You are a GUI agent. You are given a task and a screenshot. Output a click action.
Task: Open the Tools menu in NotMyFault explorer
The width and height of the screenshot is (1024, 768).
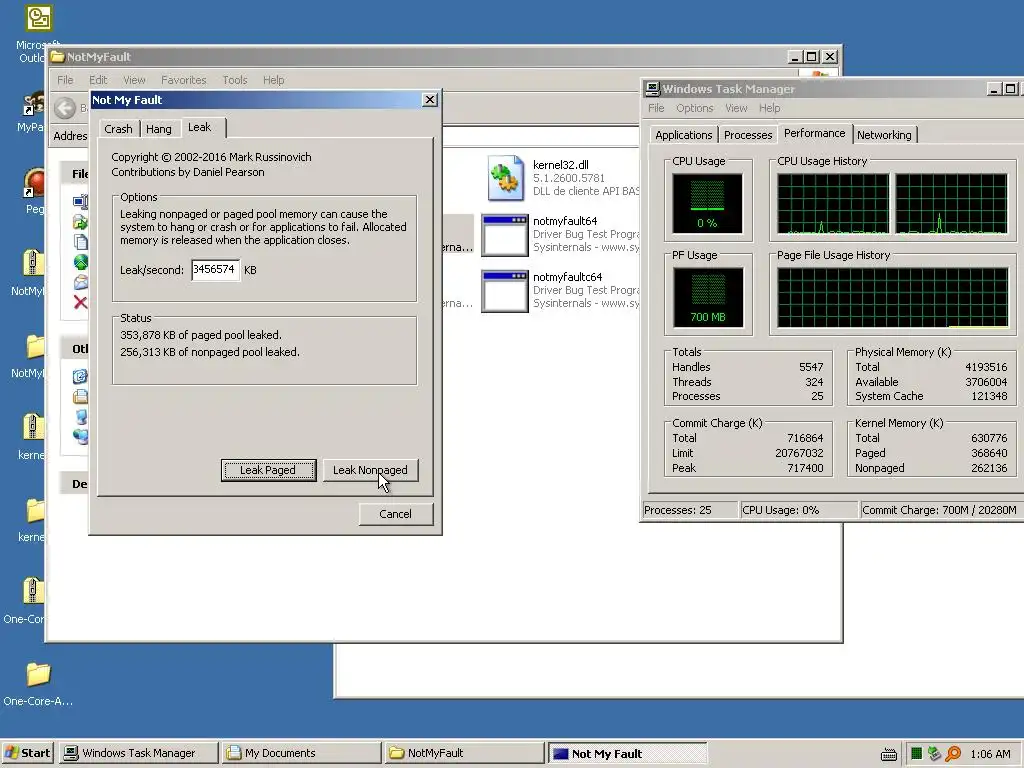pos(234,80)
